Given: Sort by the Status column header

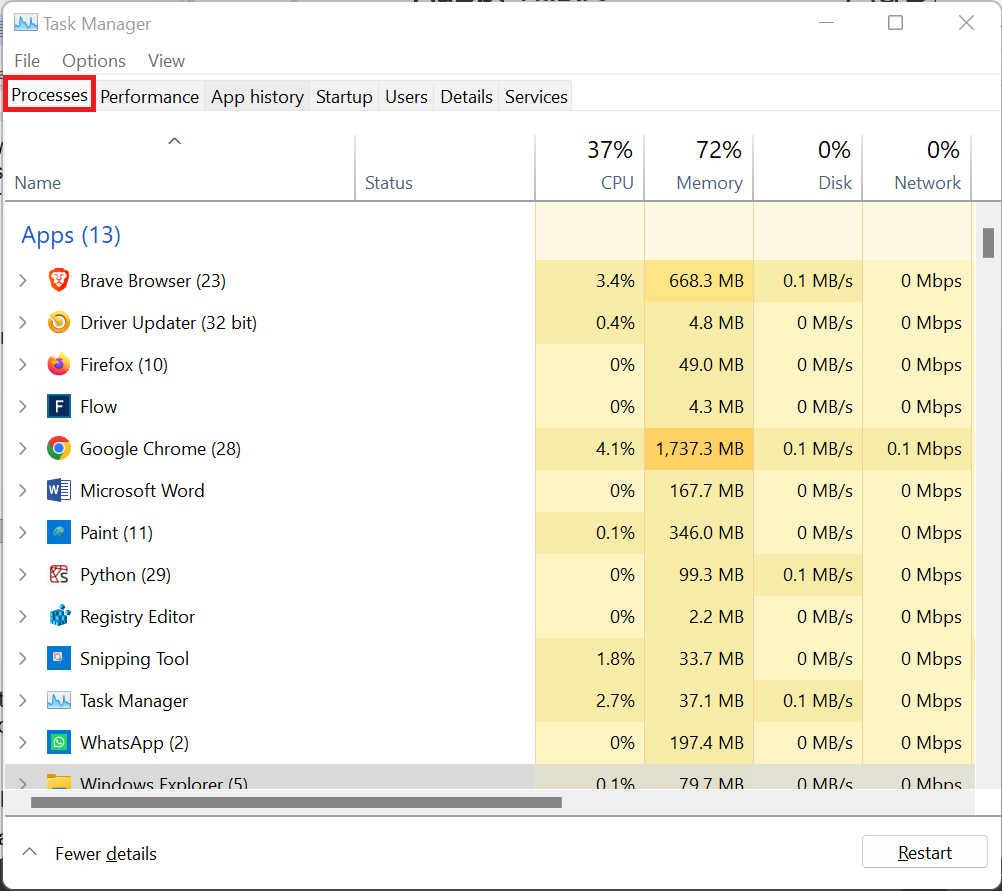Looking at the screenshot, I should point(445,167).
